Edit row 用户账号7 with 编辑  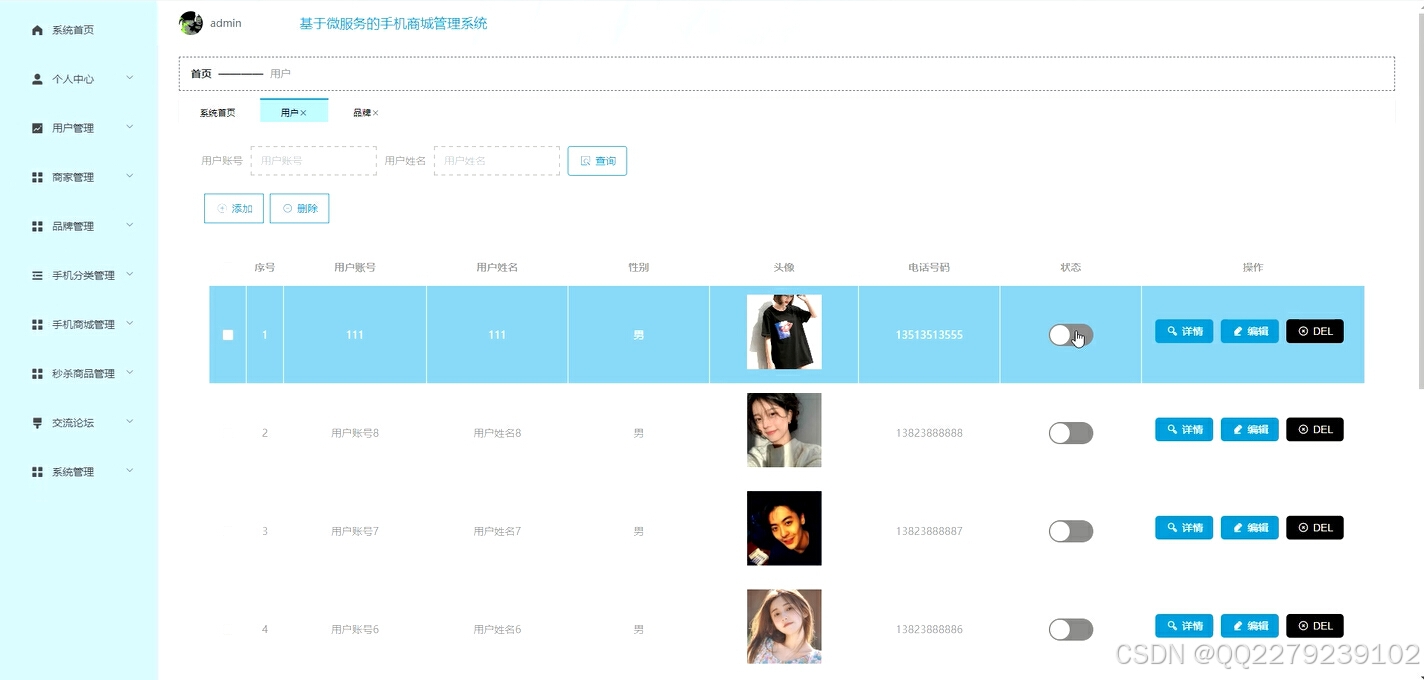1250,527
